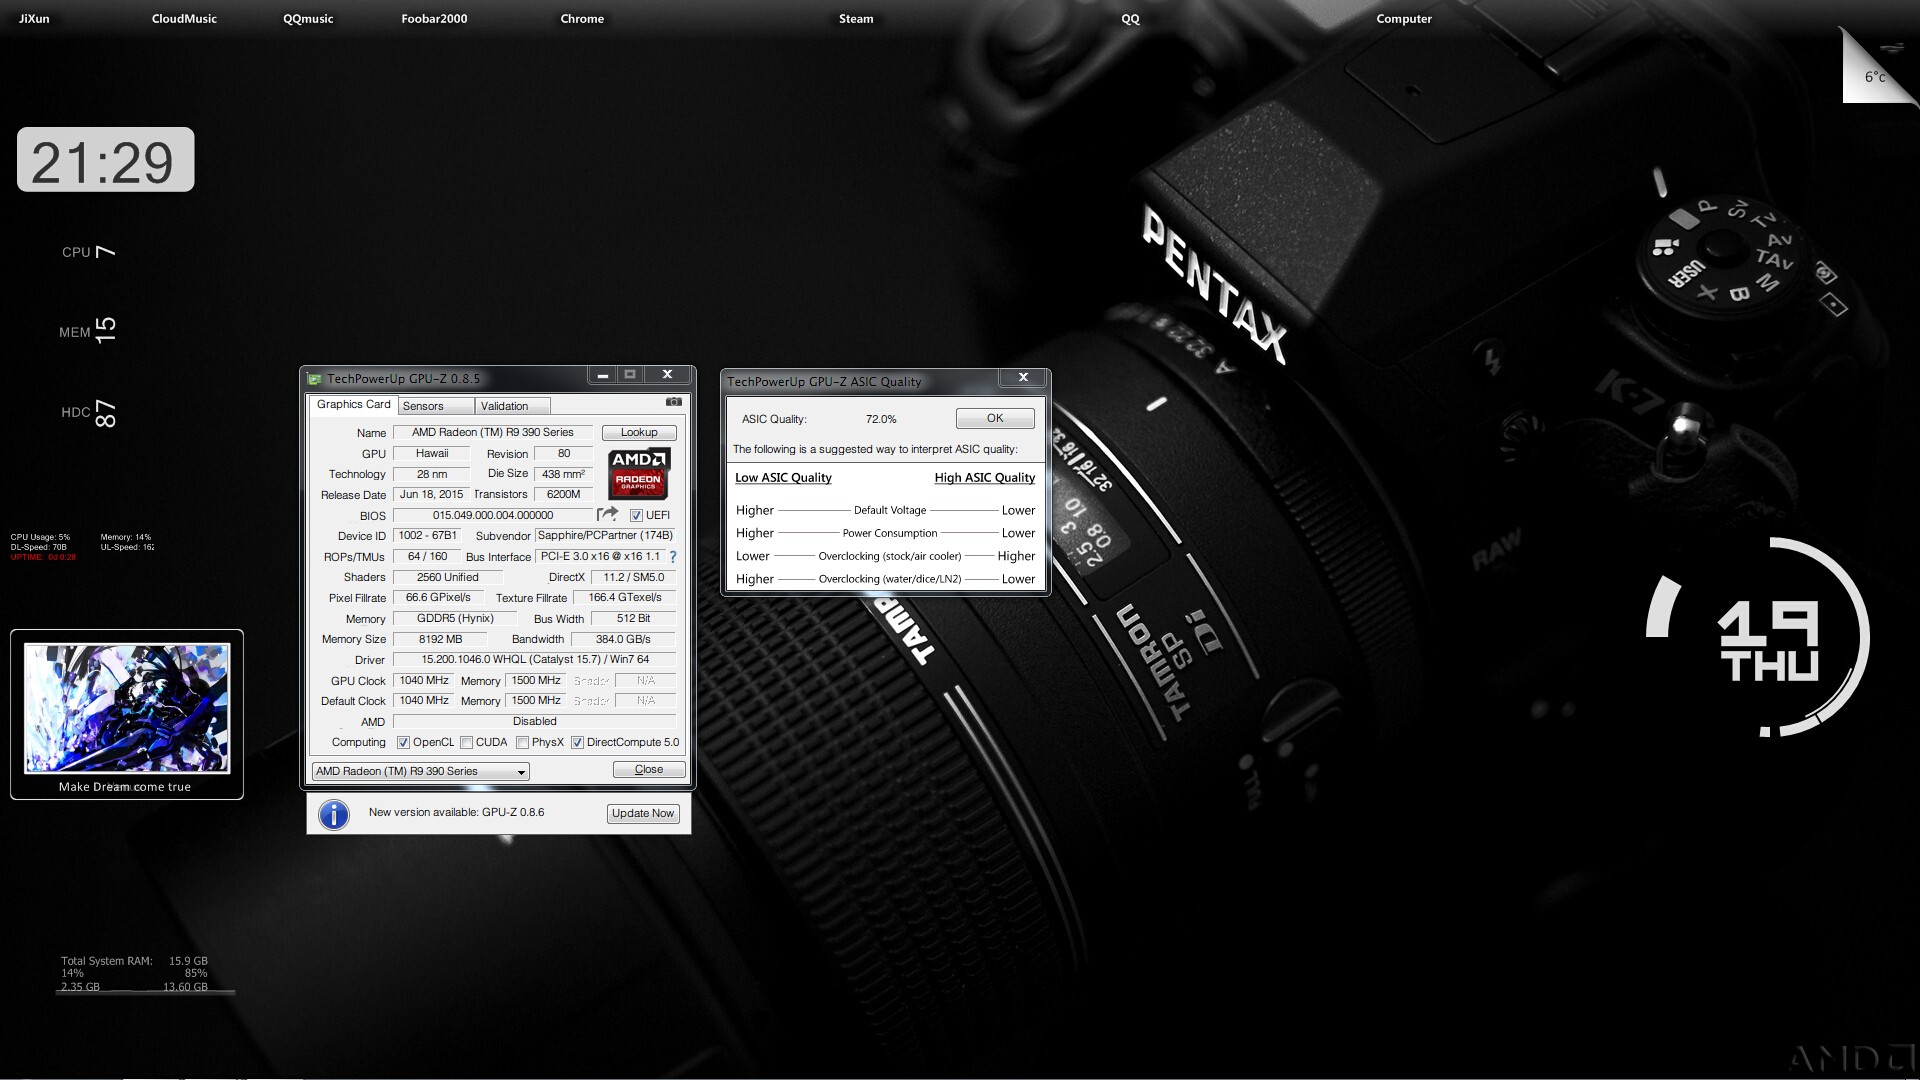Click the Driver version field
The width and height of the screenshot is (1920, 1080).
(535, 660)
